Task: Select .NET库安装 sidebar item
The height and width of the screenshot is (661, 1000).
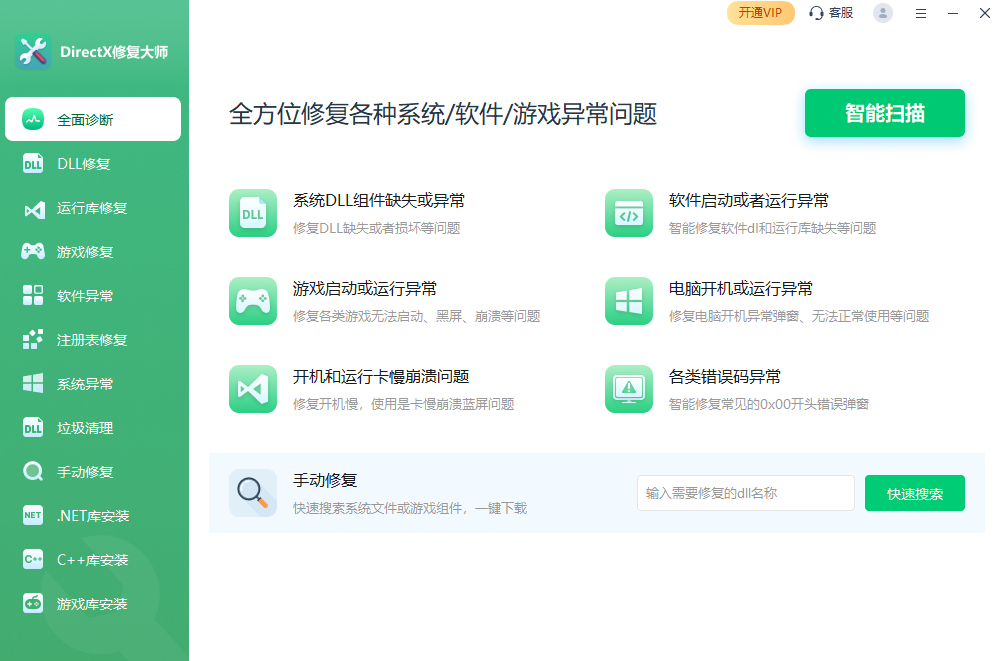Action: click(93, 516)
